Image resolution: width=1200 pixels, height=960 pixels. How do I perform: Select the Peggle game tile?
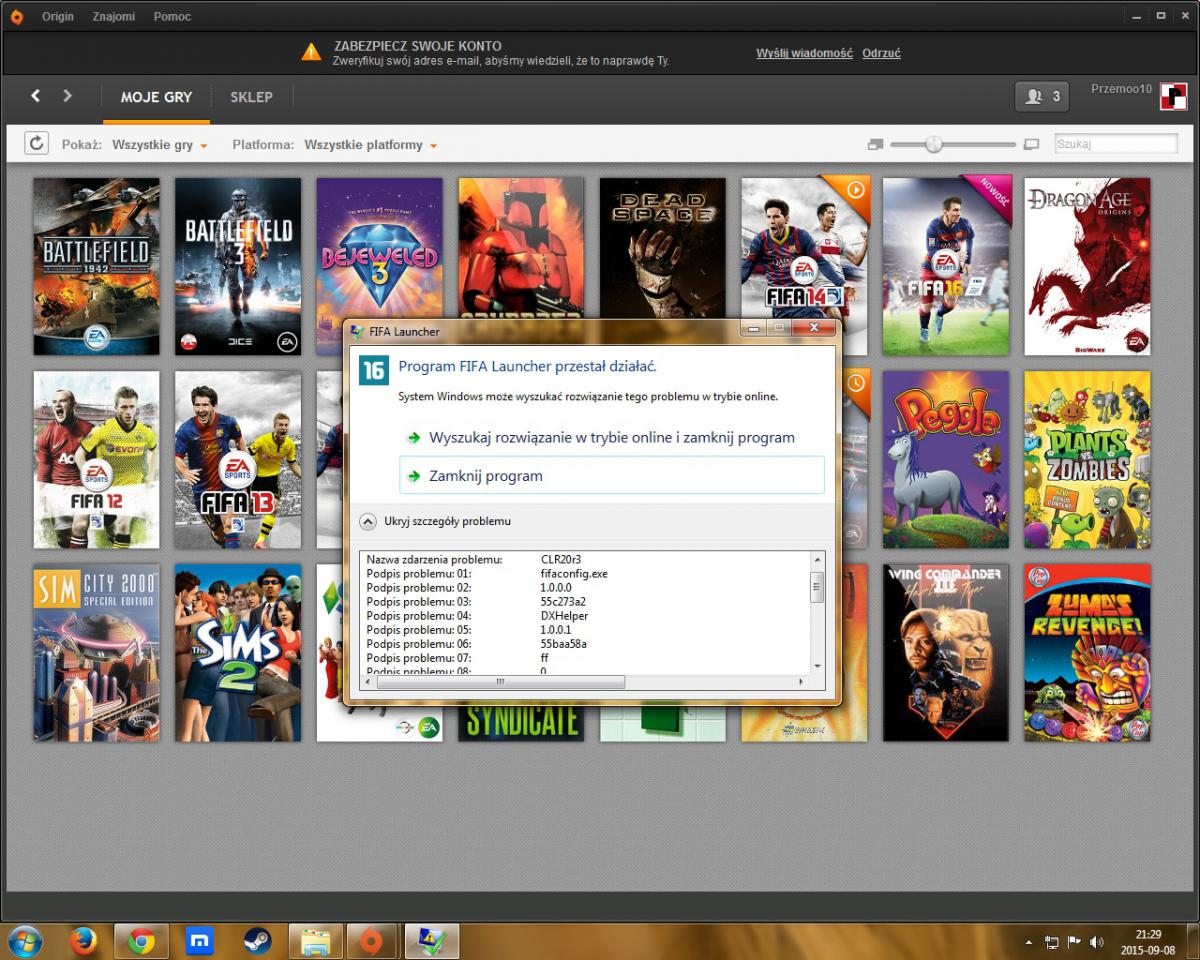pos(946,460)
